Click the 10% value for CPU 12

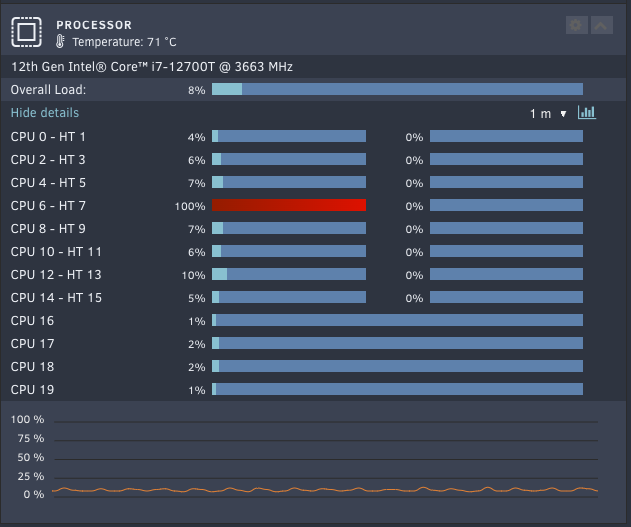193,275
